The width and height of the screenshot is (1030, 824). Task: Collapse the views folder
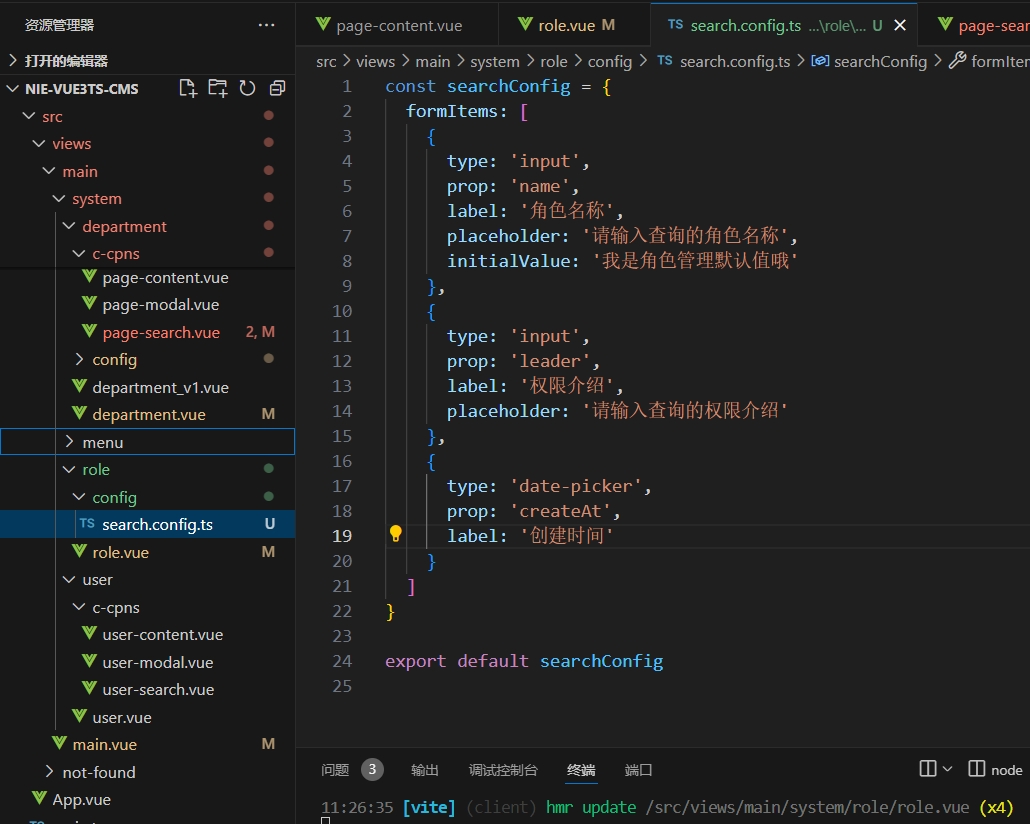[148, 143]
